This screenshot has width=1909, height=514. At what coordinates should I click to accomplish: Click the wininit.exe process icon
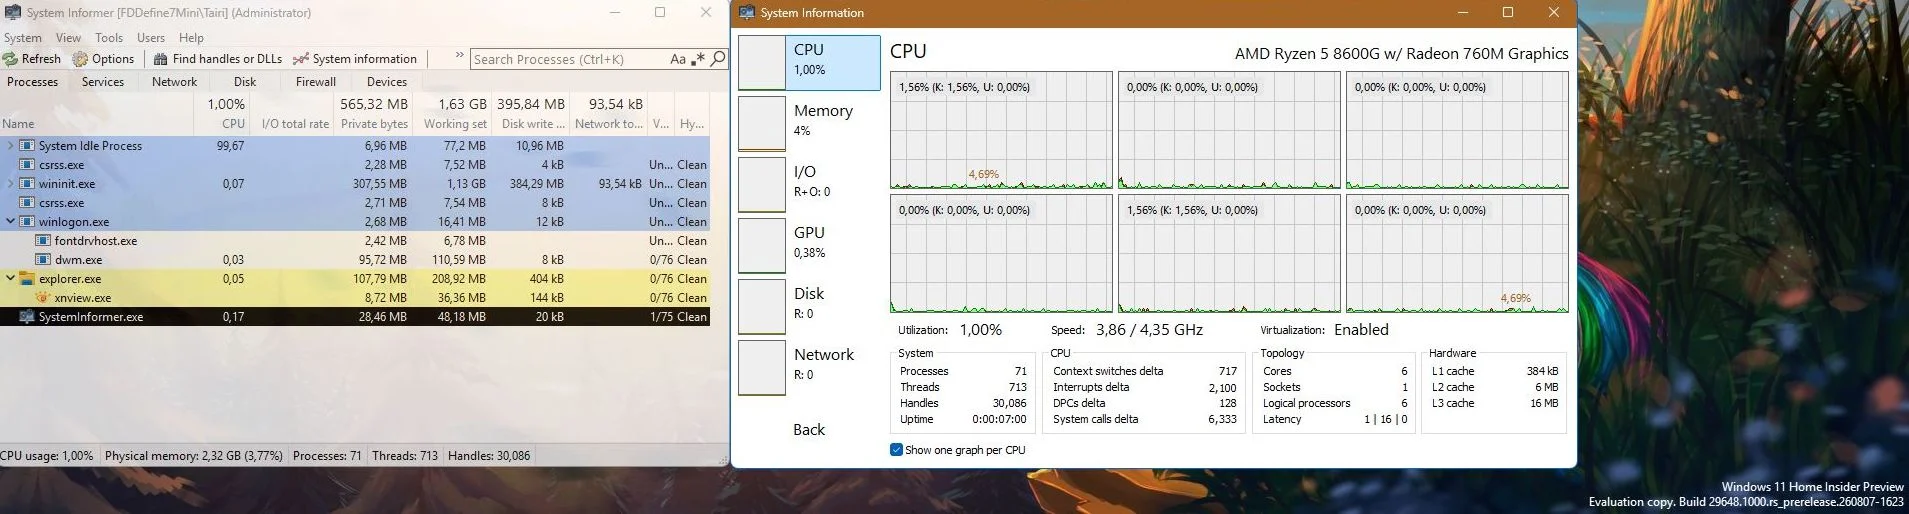pyautogui.click(x=27, y=184)
